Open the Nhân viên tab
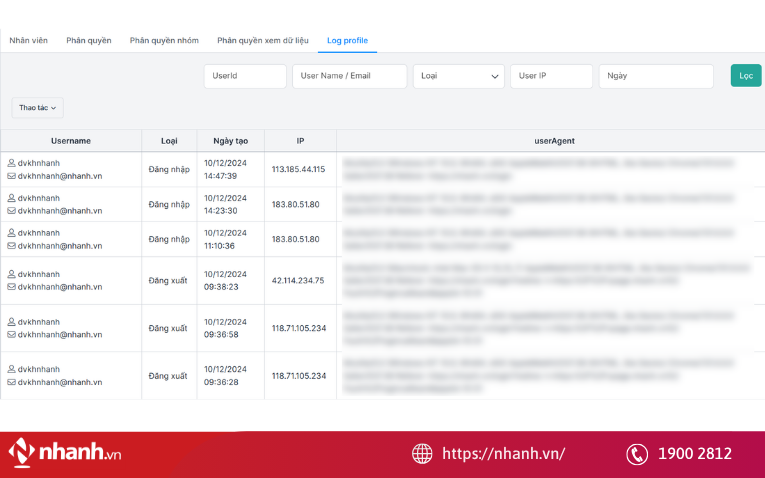765x478 pixels. click(x=28, y=40)
